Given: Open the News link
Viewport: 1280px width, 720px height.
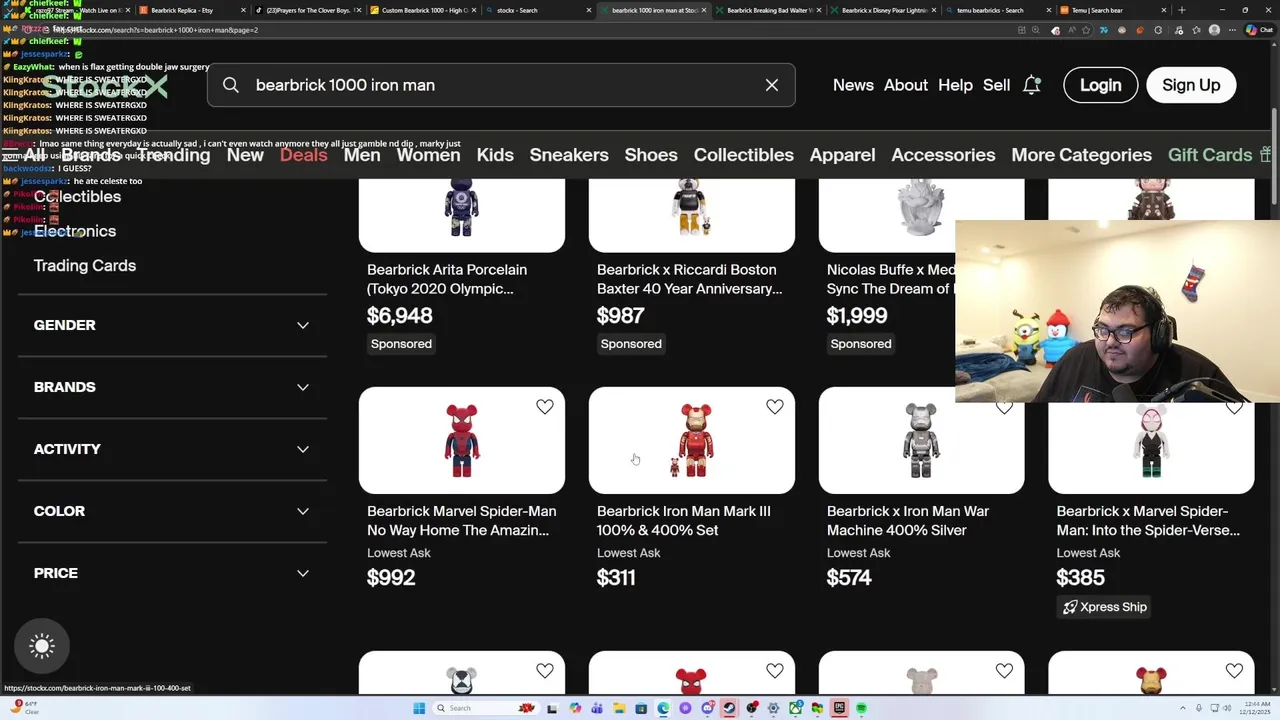Looking at the screenshot, I should pyautogui.click(x=853, y=85).
